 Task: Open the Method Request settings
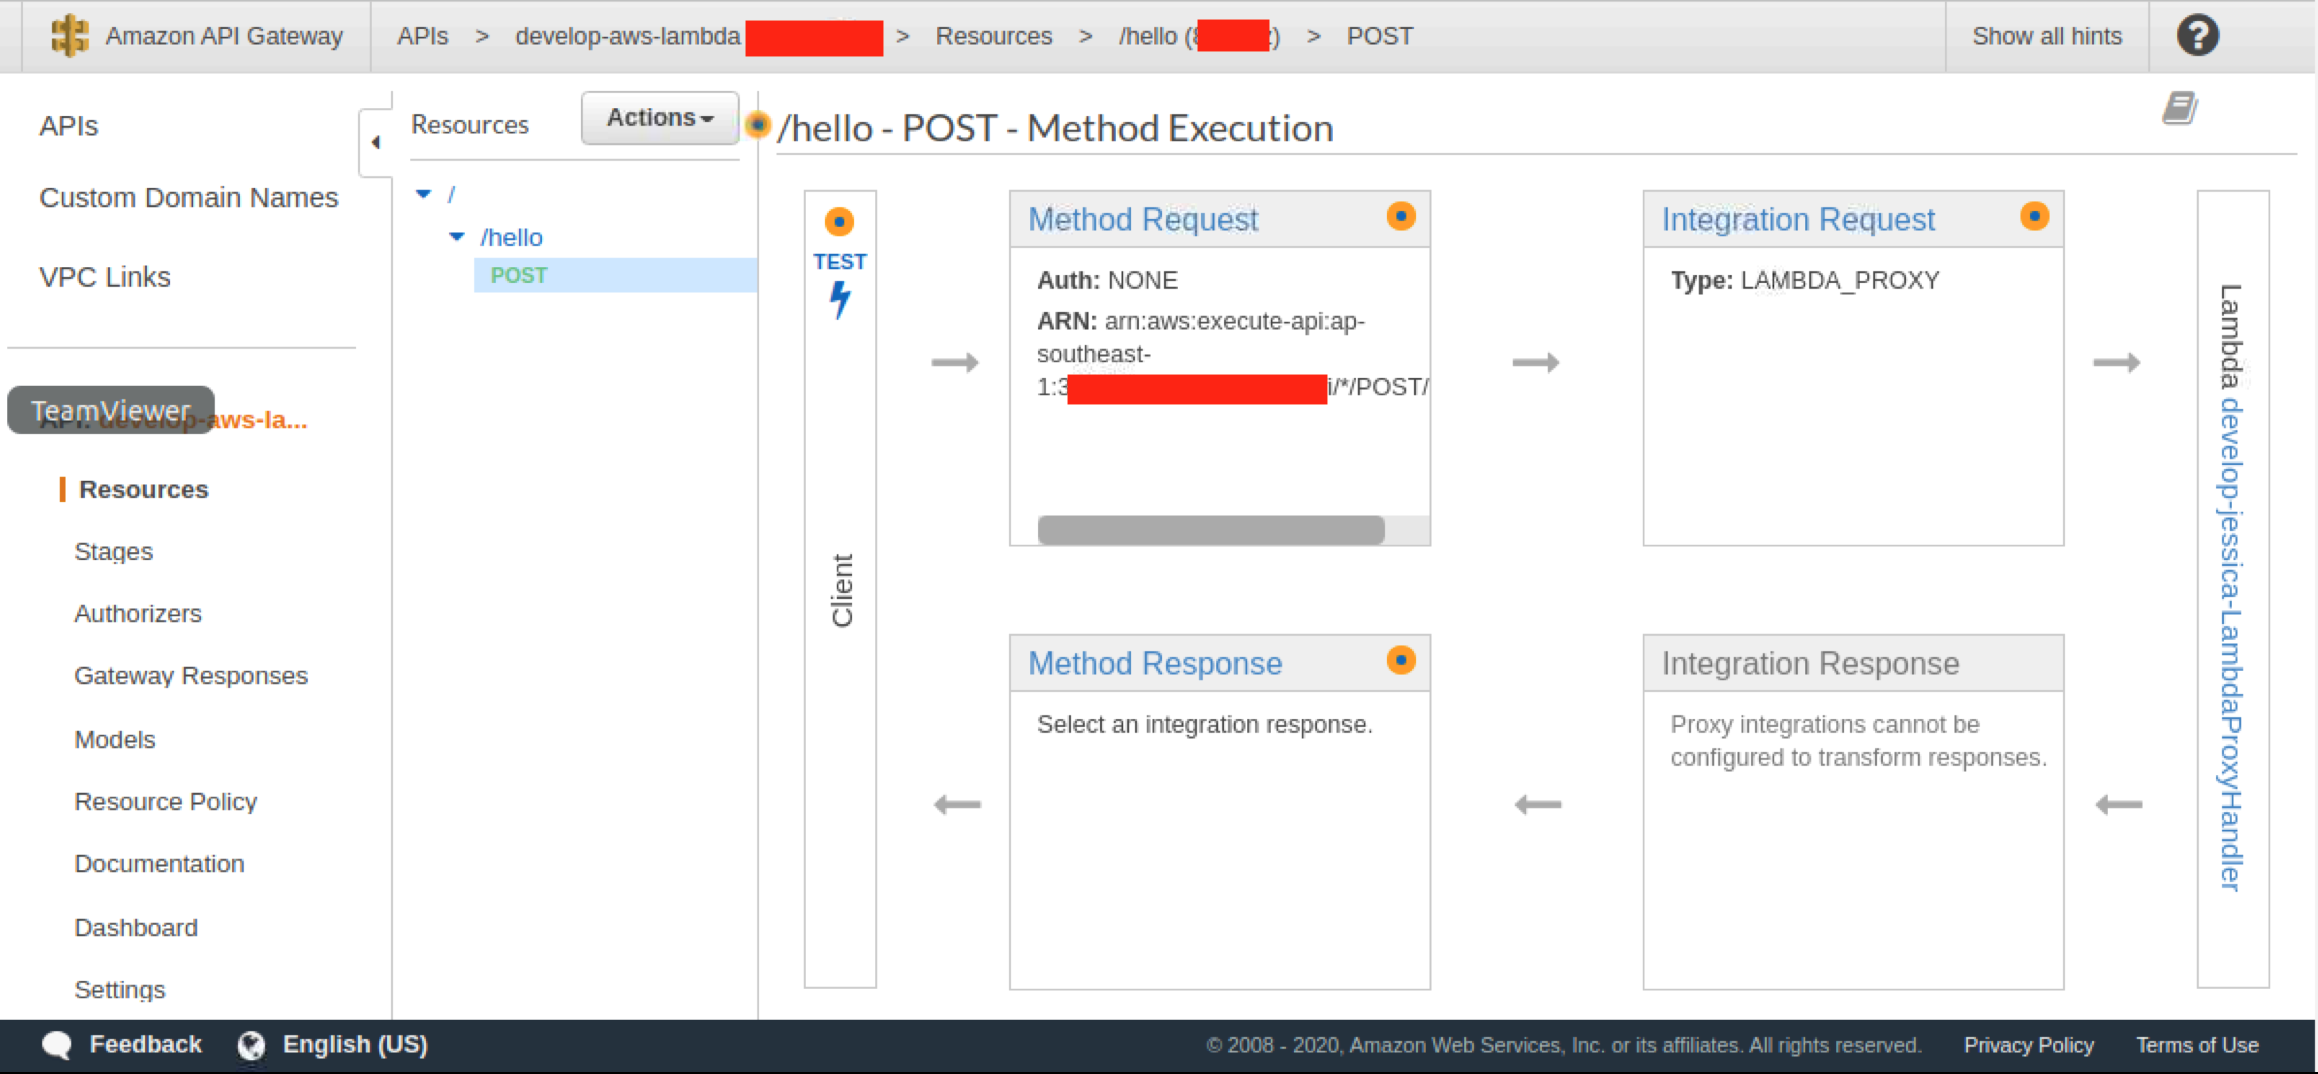1143,219
